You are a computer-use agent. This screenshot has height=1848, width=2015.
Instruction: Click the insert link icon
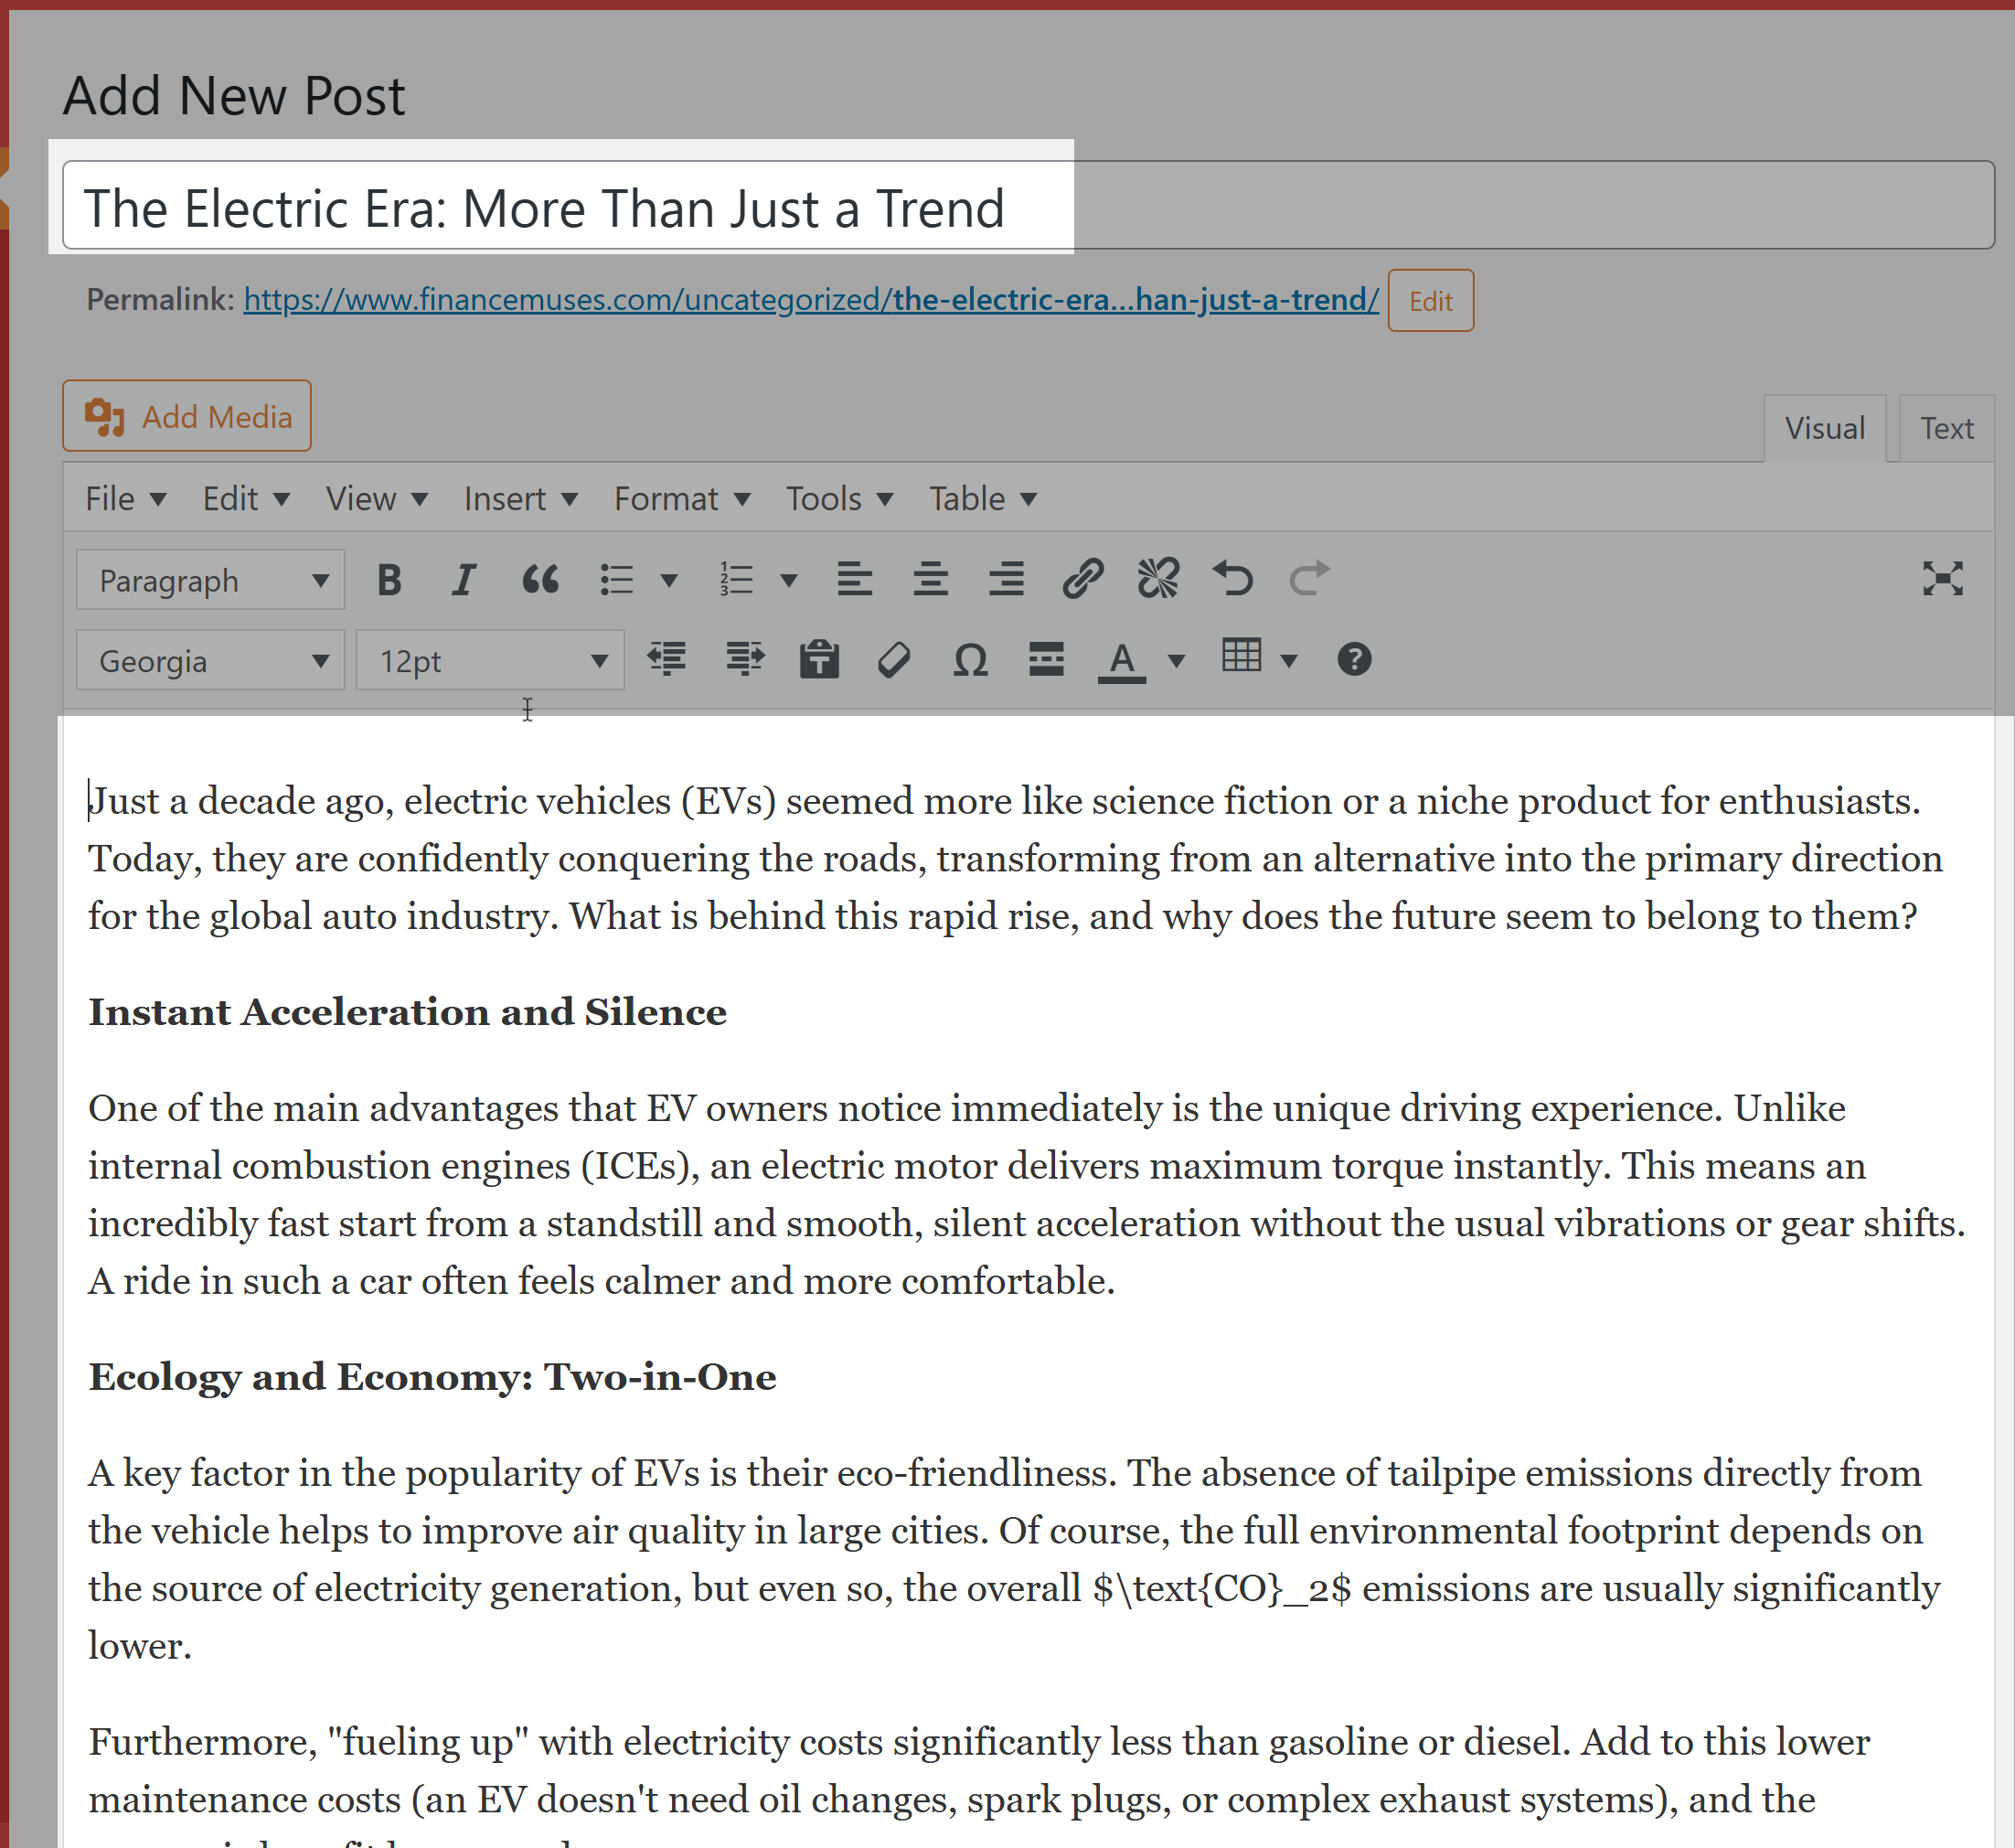(x=1082, y=579)
